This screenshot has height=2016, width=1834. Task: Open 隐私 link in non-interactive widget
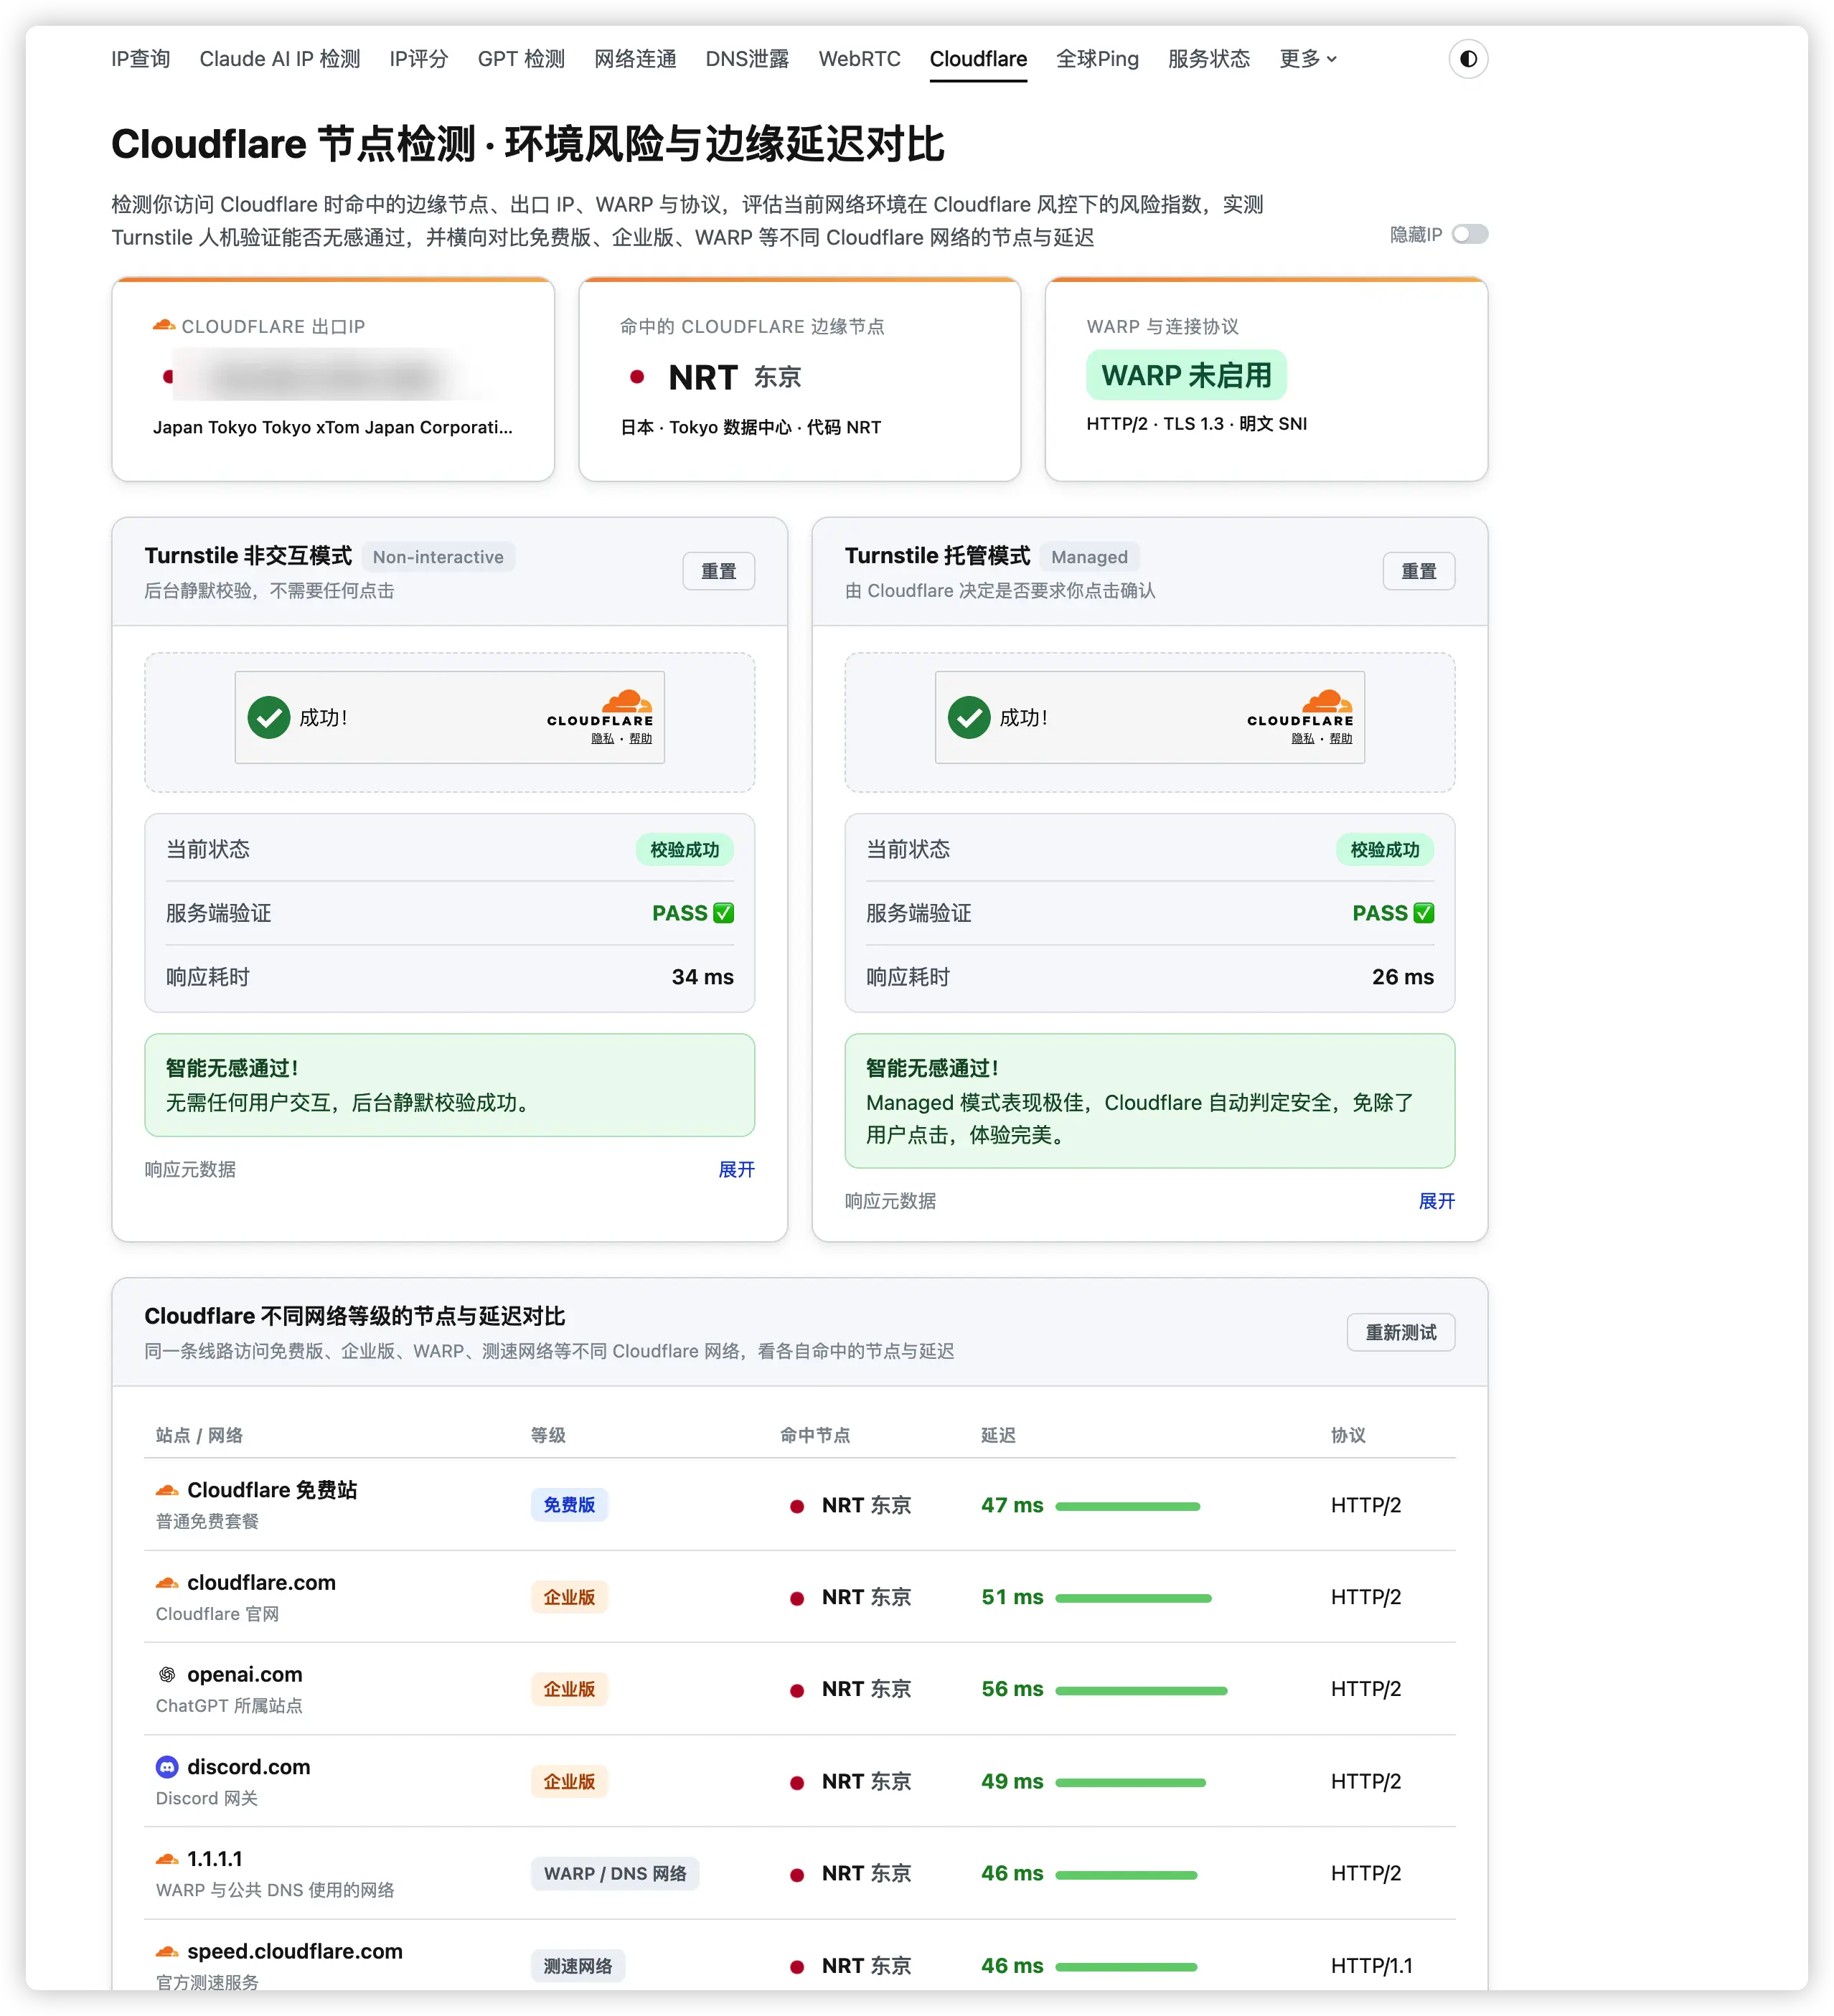[x=602, y=739]
